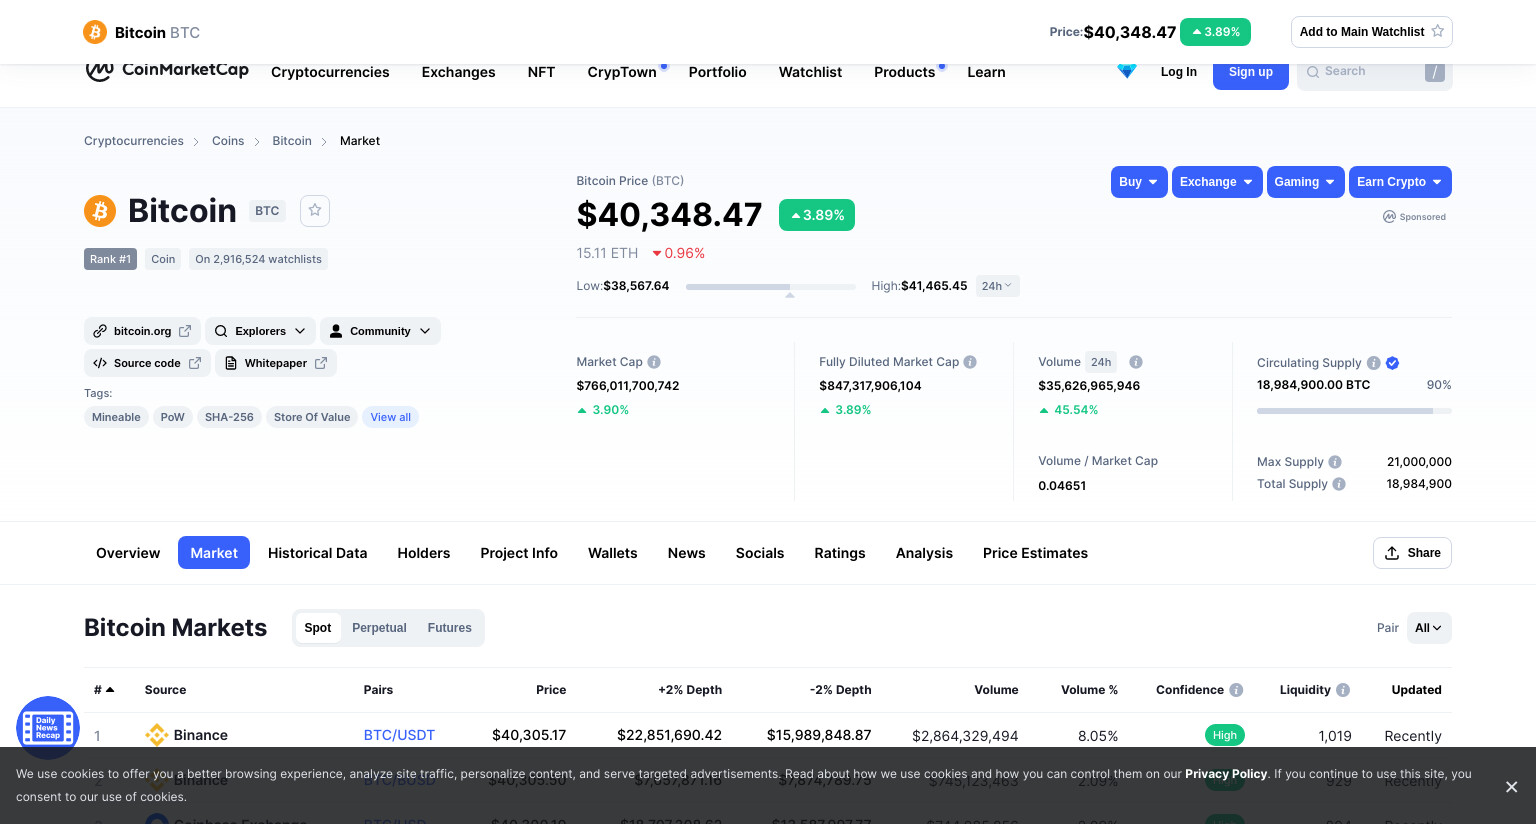The image size is (1536, 824).
Task: Click the Sponsored label icon
Action: pos(1389,217)
